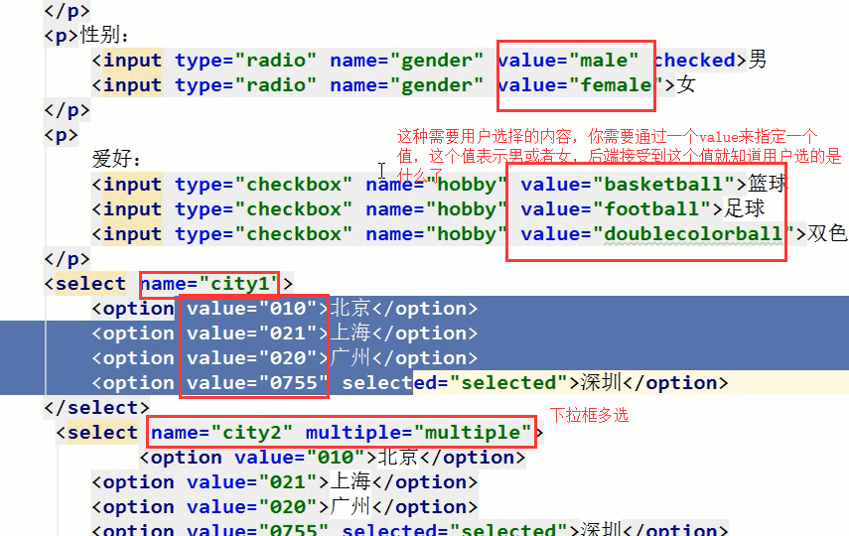Click the closing </option> tag on city1 上海 line

pos(425,334)
